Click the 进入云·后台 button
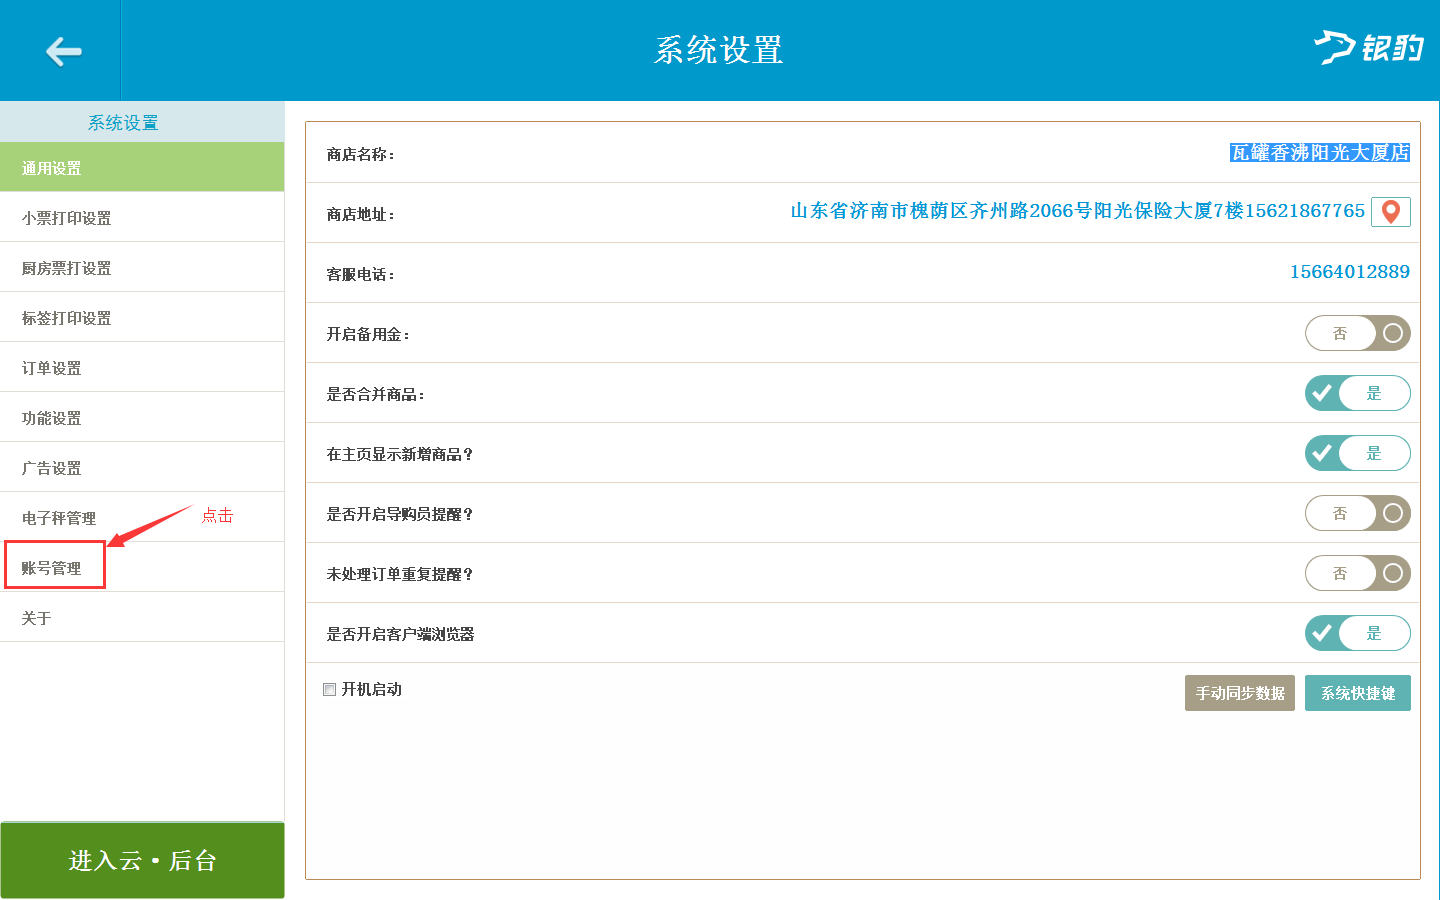 pyautogui.click(x=142, y=860)
